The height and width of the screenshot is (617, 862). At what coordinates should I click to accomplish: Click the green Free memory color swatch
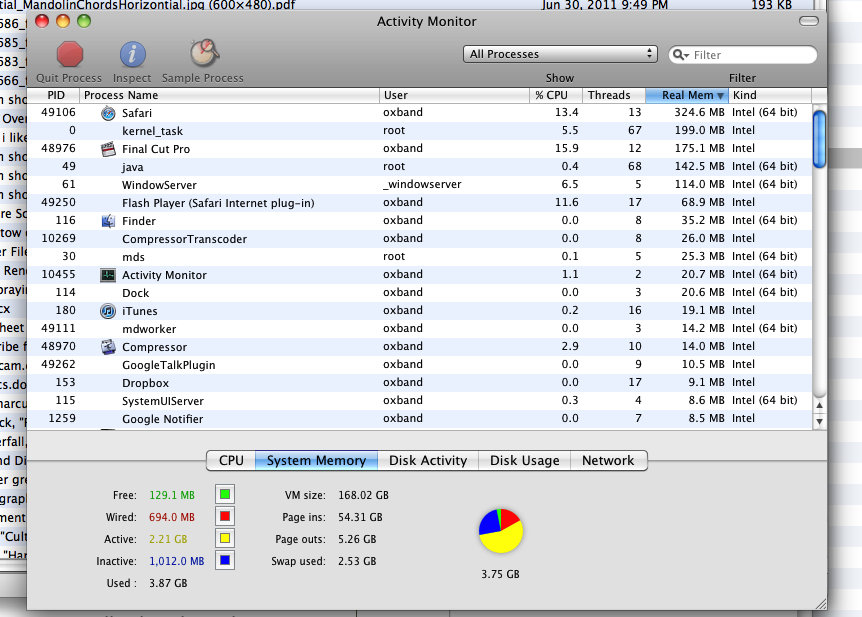(225, 494)
